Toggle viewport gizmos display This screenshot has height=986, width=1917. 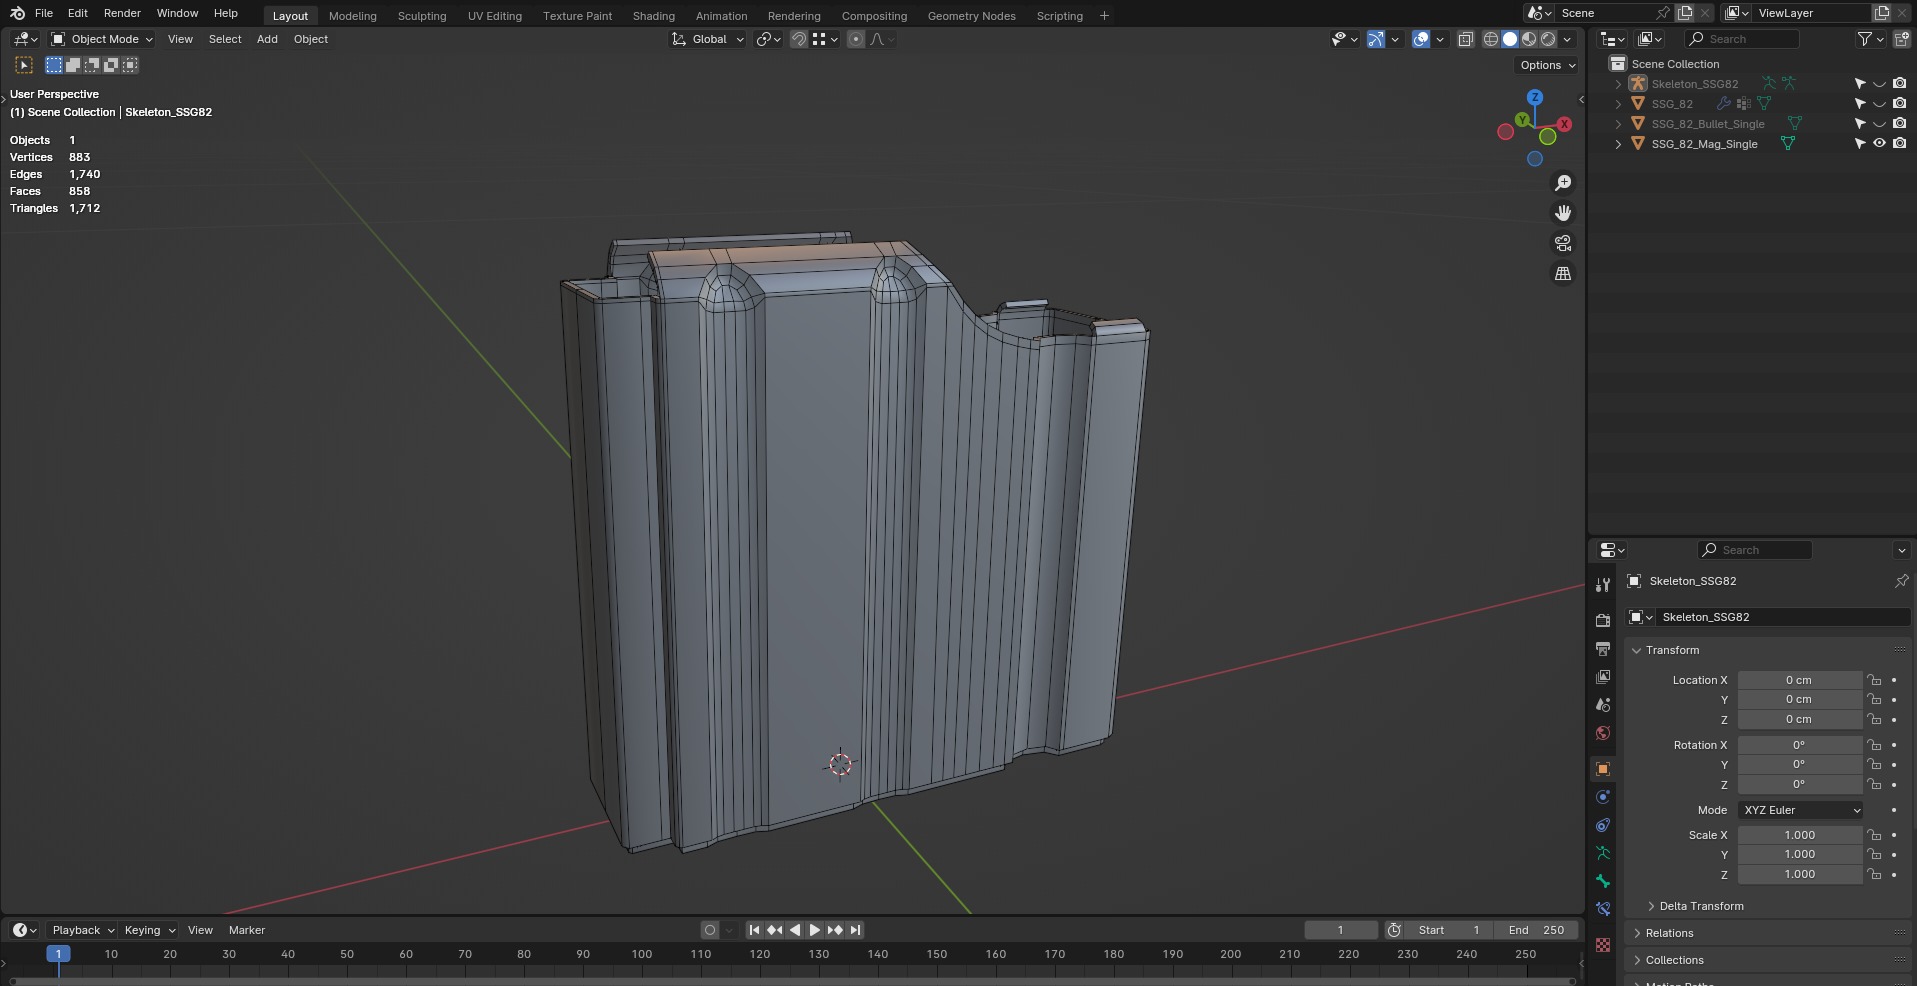(1376, 39)
